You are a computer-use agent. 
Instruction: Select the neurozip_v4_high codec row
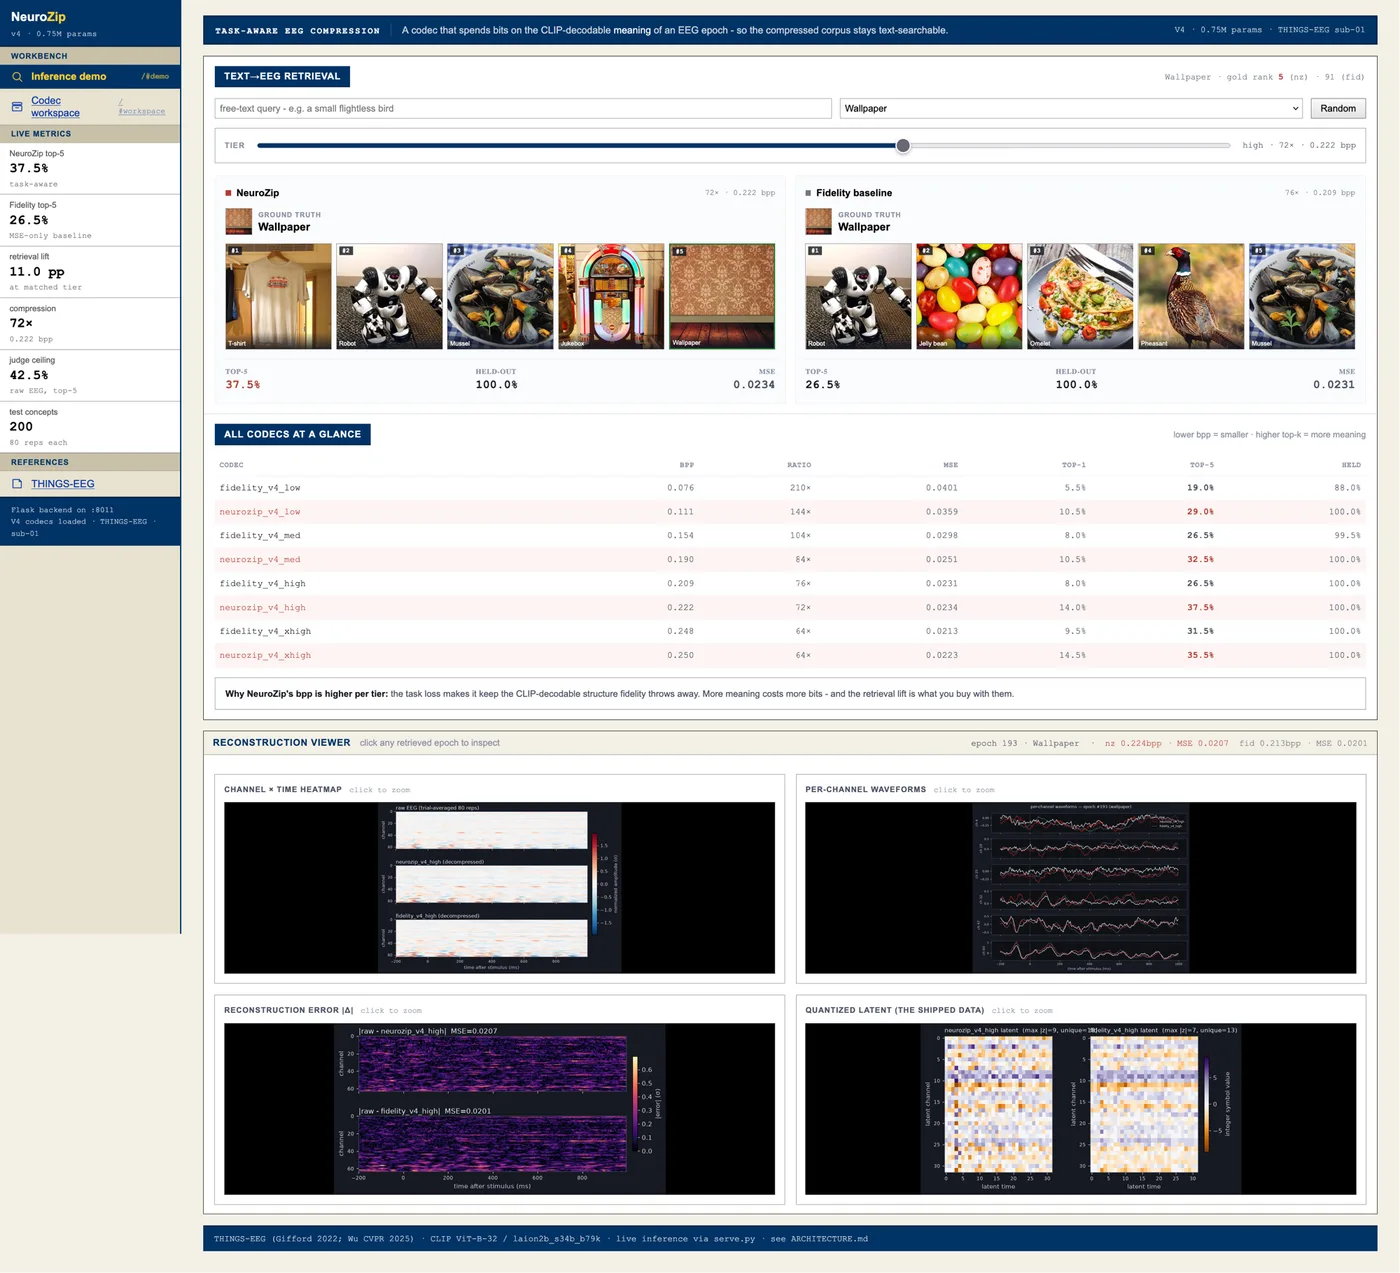[790, 607]
